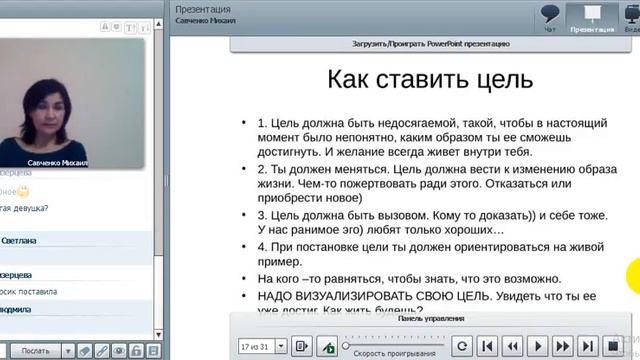The image size is (640, 360).
Task: Expand the arrow next to Послать
Action: coord(68,351)
